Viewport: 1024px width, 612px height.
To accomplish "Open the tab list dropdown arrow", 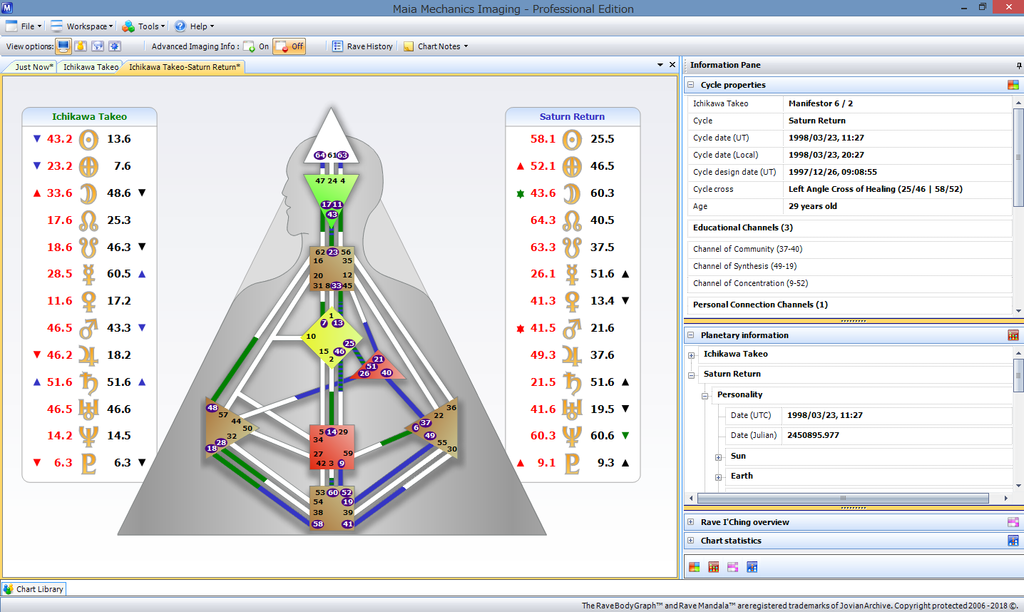I will [660, 65].
